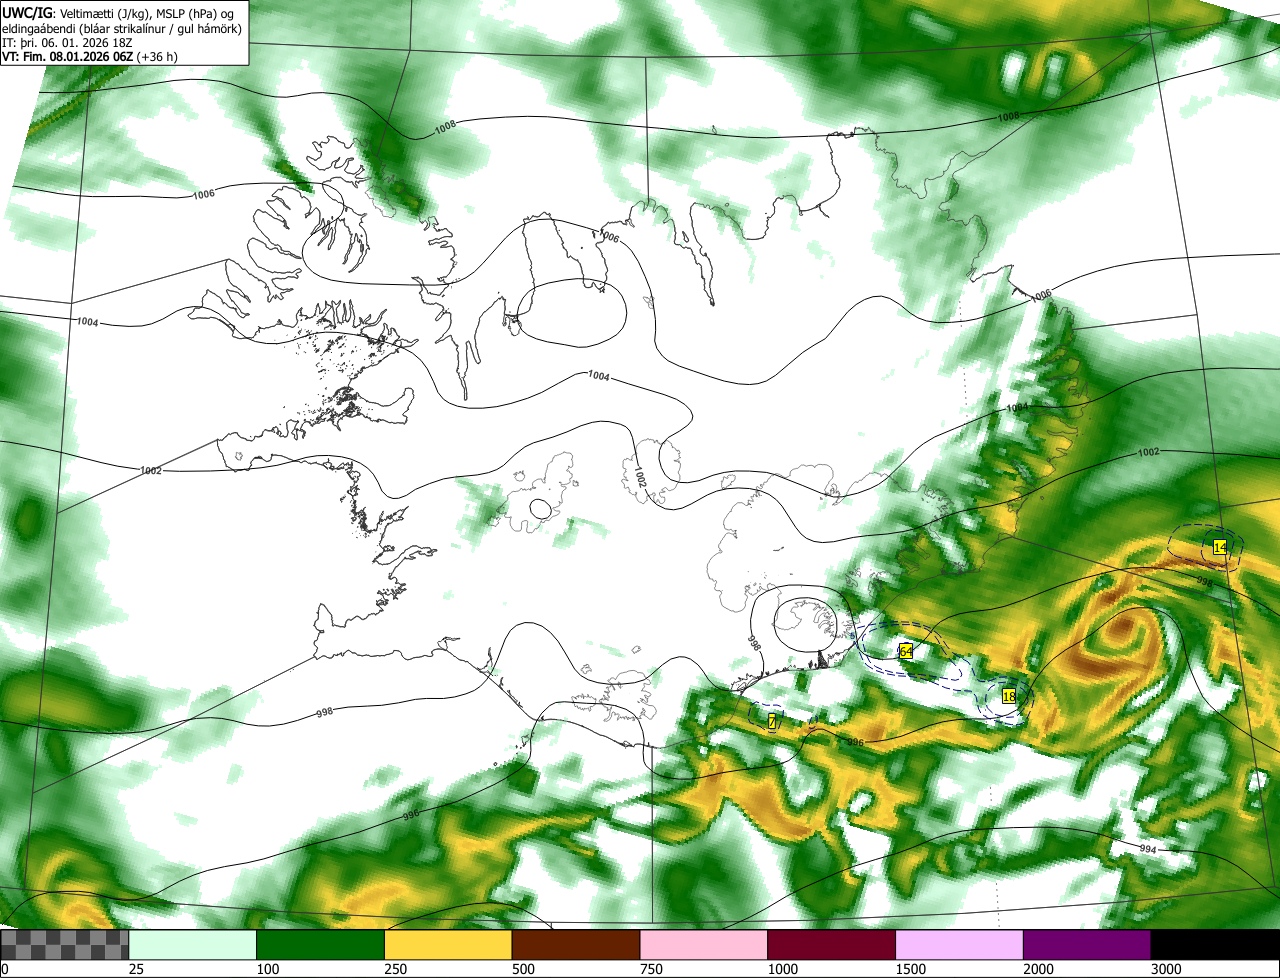Select the light pink 750–1000 legend swatch
1280x978 pixels.
(x=703, y=945)
